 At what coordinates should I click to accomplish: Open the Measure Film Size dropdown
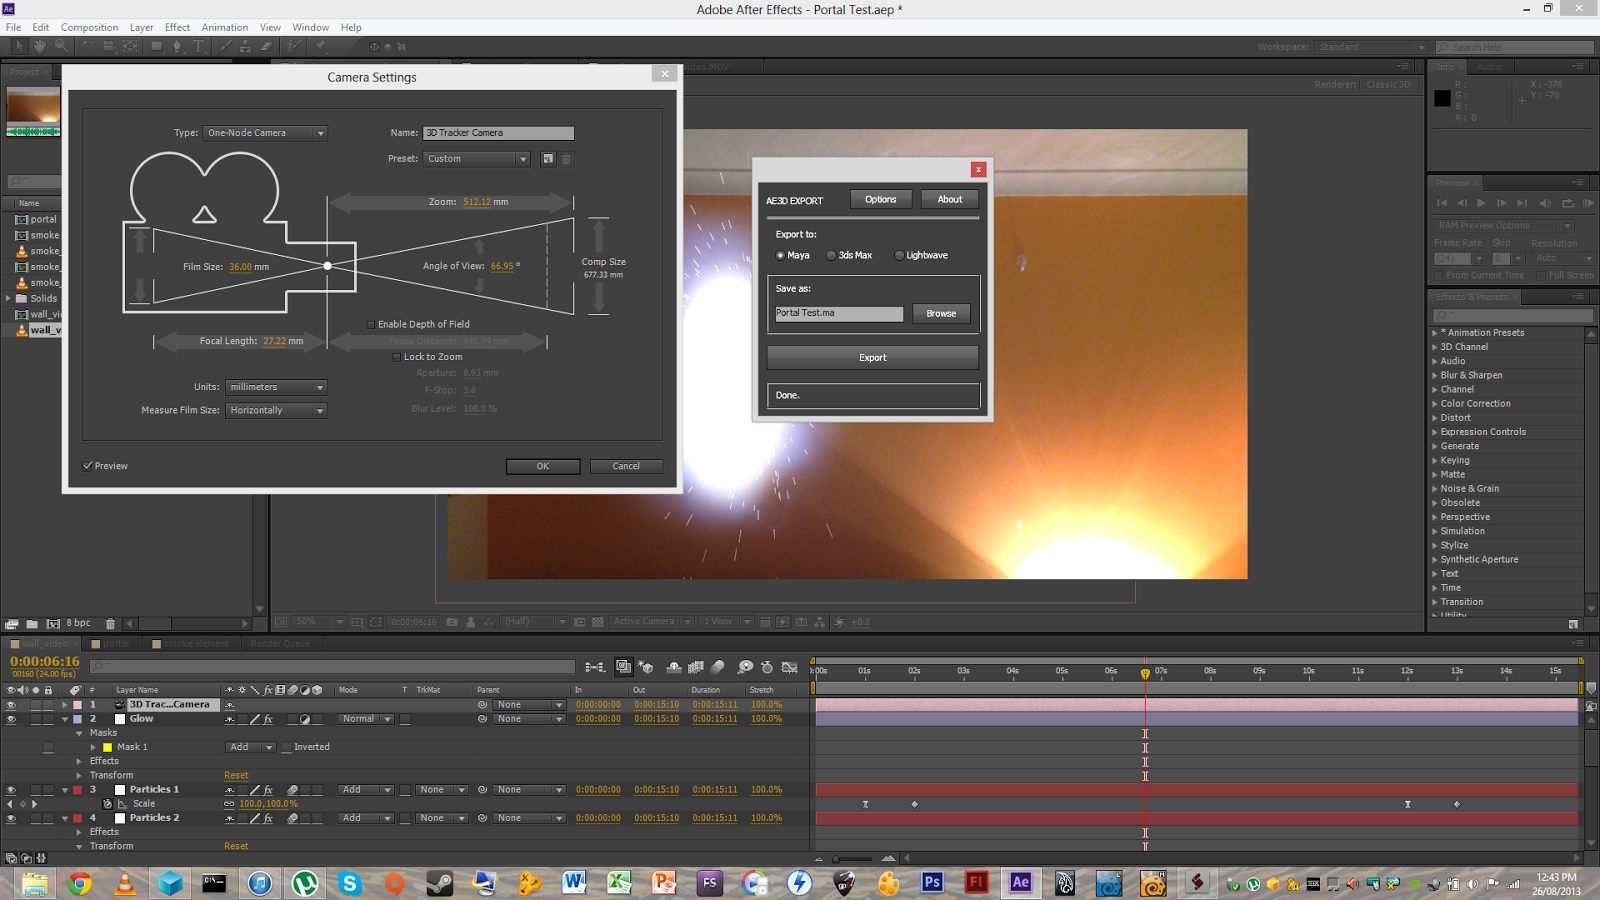pyautogui.click(x=276, y=410)
